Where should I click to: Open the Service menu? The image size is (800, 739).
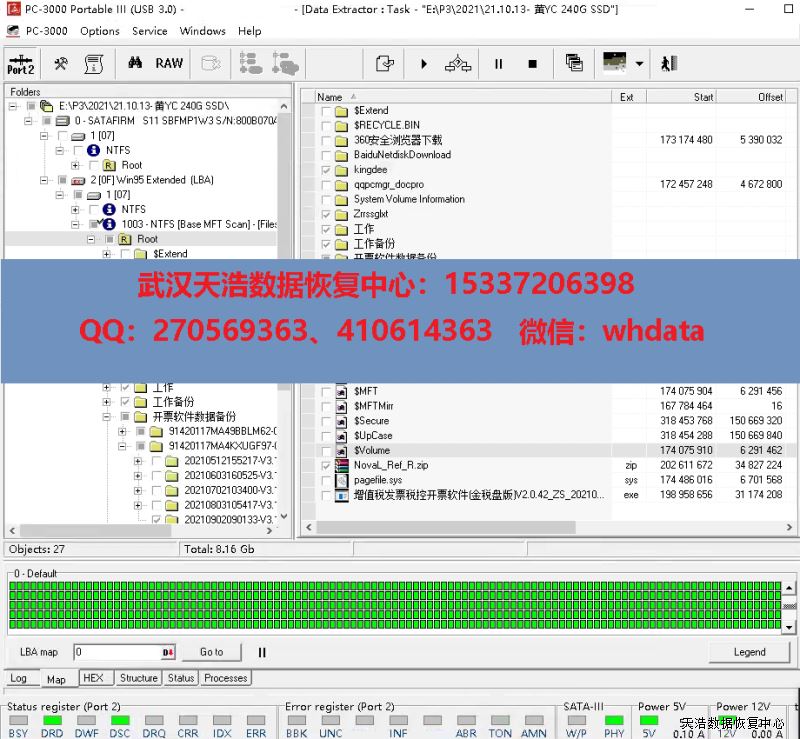tap(149, 31)
